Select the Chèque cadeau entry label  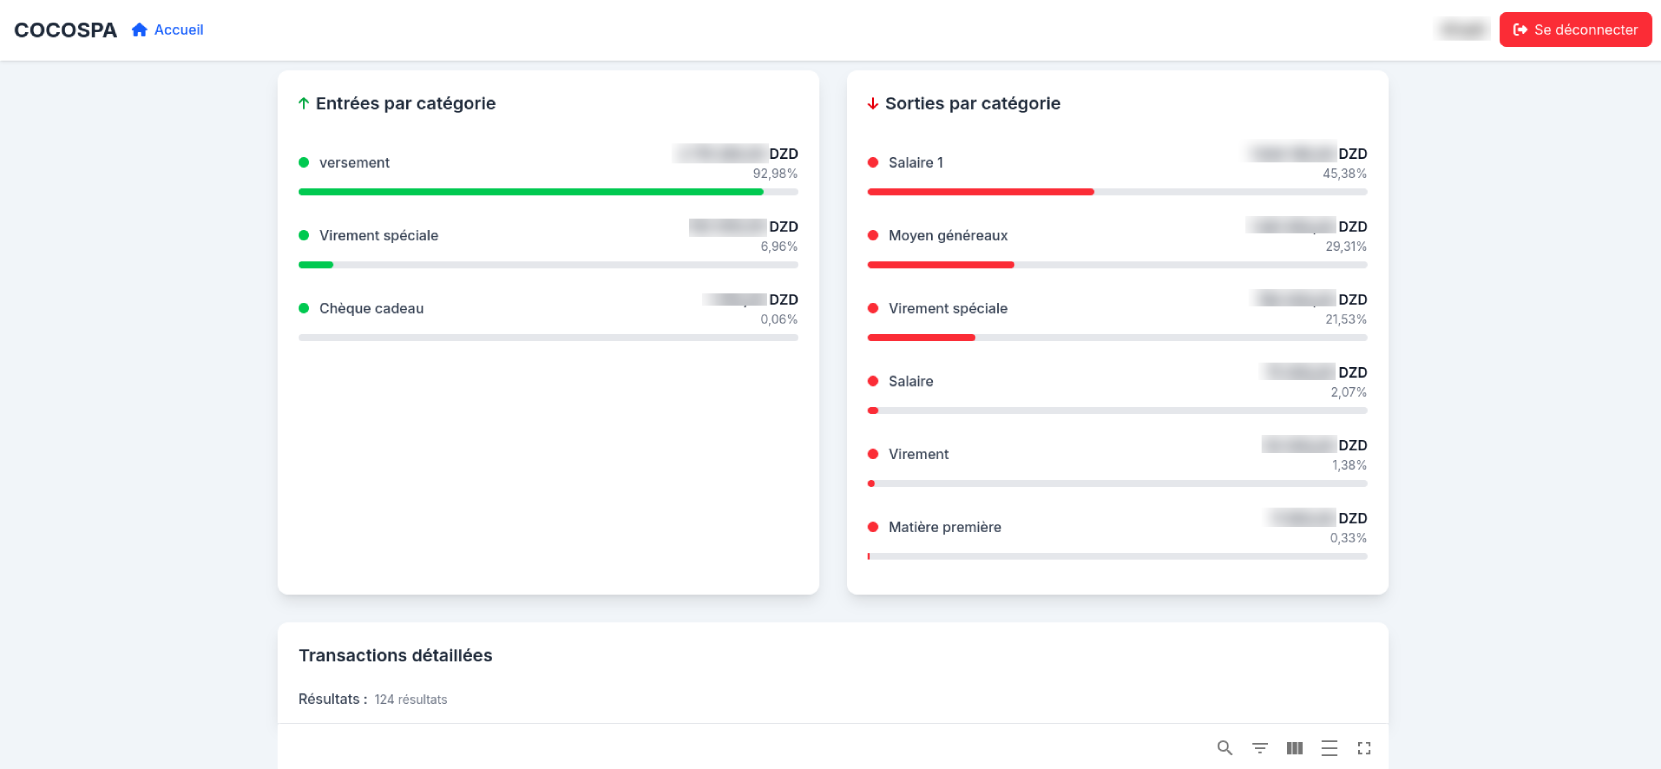[x=371, y=309]
